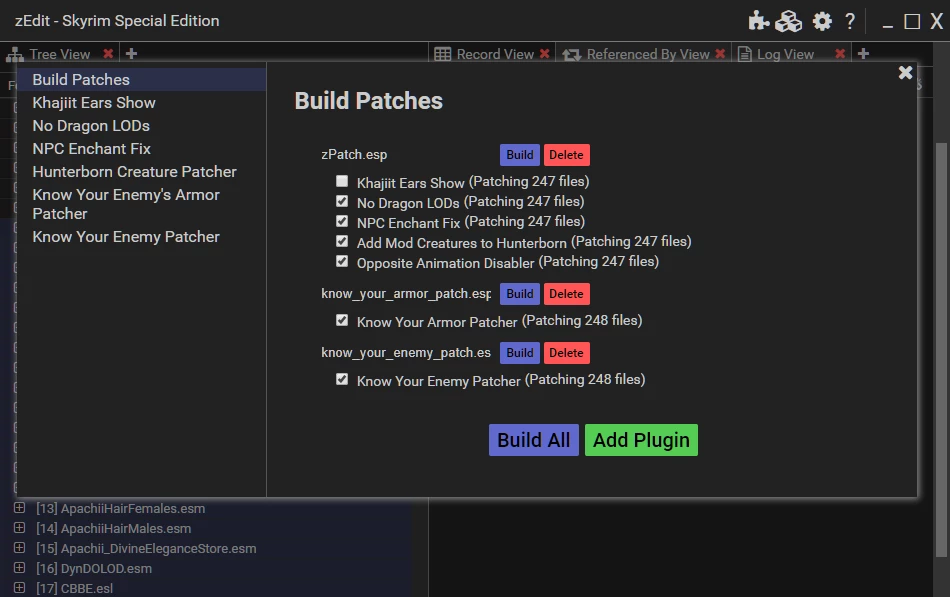This screenshot has width=950, height=597.
Task: Click the Log View document icon
Action: tap(745, 55)
